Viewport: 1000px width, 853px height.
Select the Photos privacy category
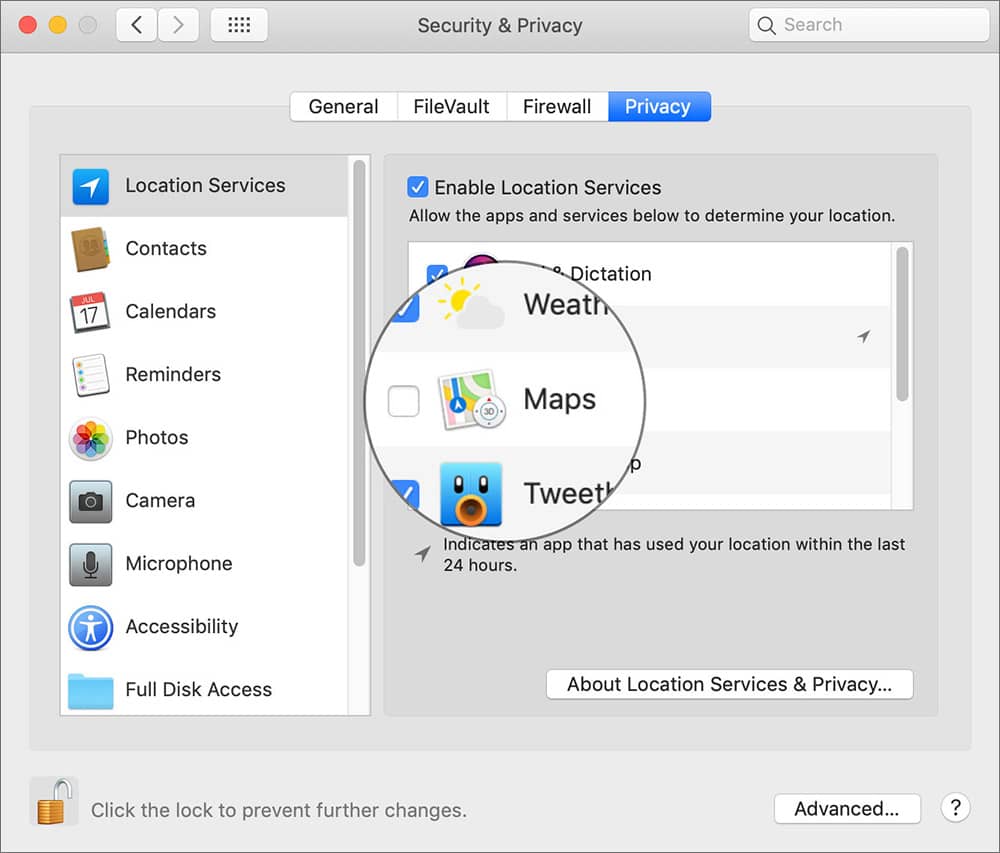[x=157, y=437]
